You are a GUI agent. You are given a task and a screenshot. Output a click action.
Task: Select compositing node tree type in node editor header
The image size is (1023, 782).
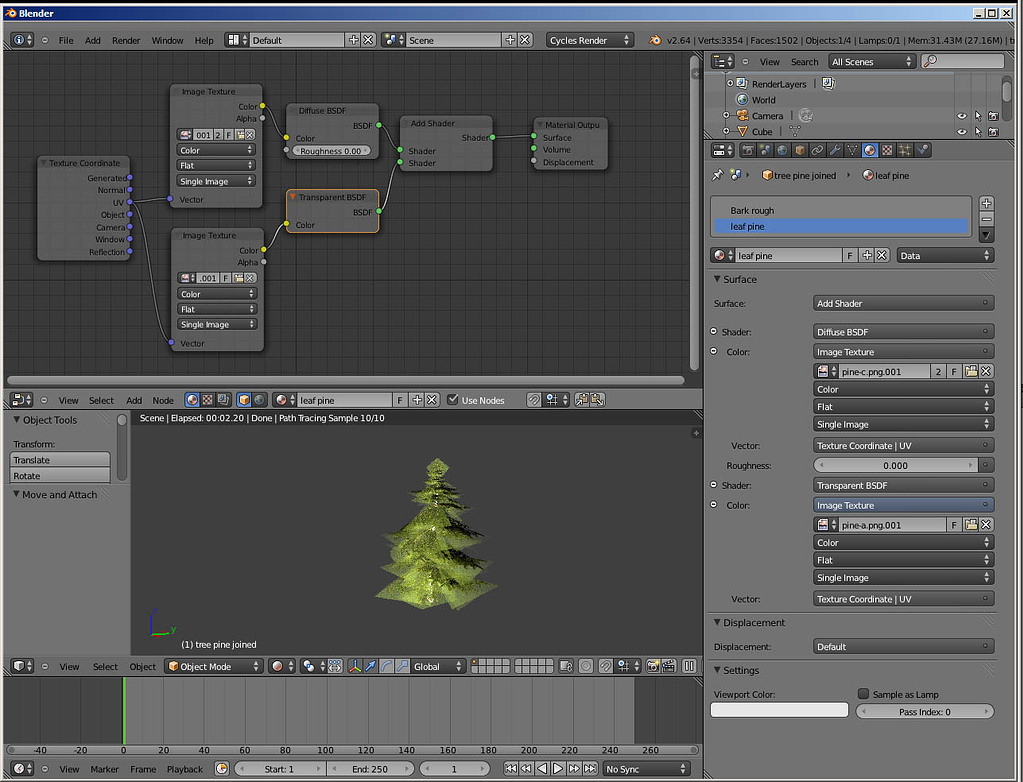(223, 400)
